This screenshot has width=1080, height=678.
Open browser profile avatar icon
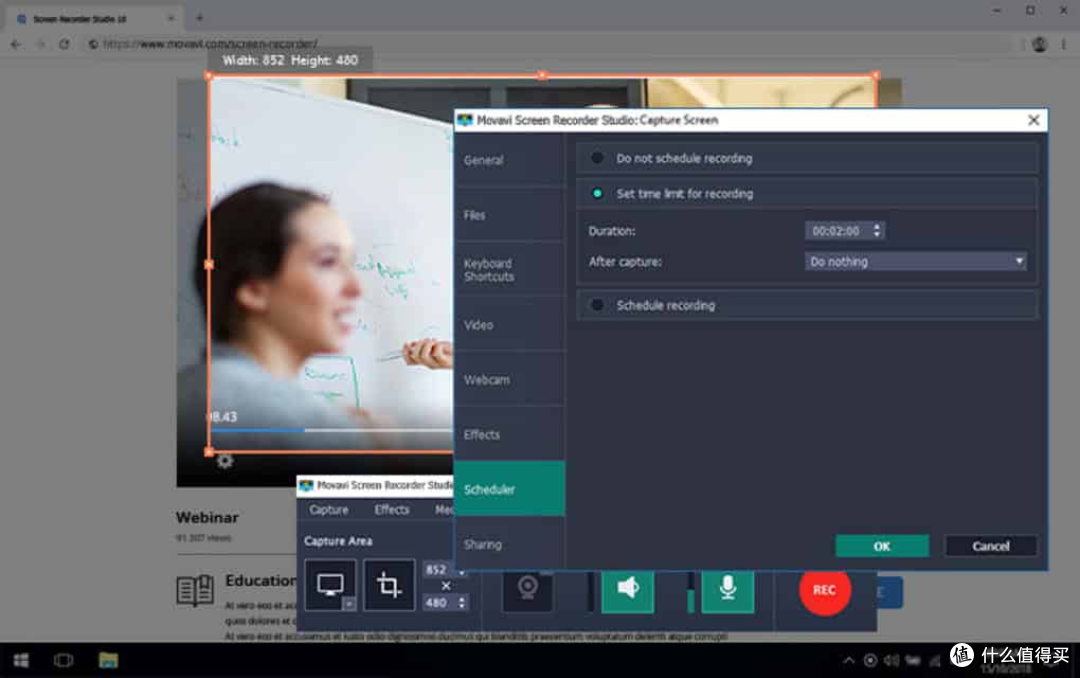pos(1039,44)
